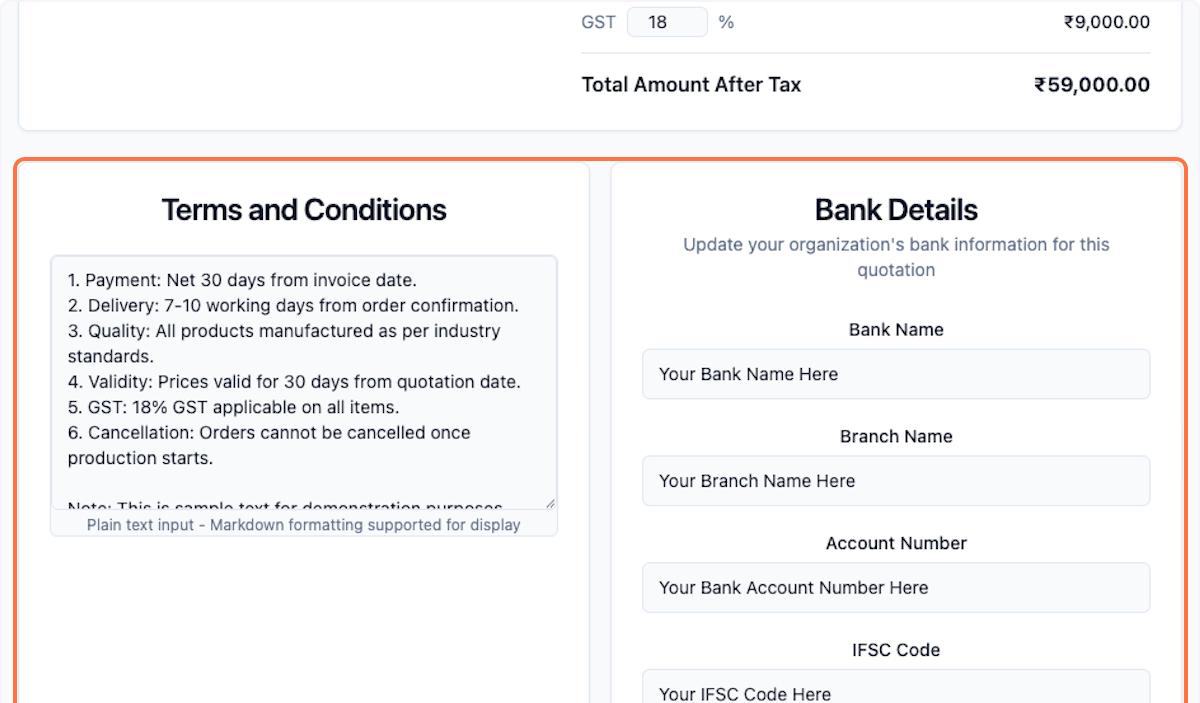
Task: Click the percent sign beside GST field
Action: (x=726, y=21)
